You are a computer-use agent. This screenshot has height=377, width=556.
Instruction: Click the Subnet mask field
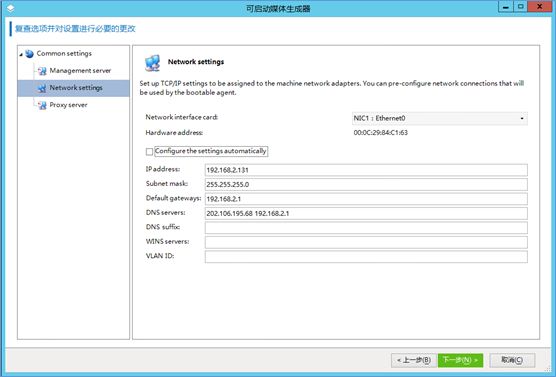[366, 184]
